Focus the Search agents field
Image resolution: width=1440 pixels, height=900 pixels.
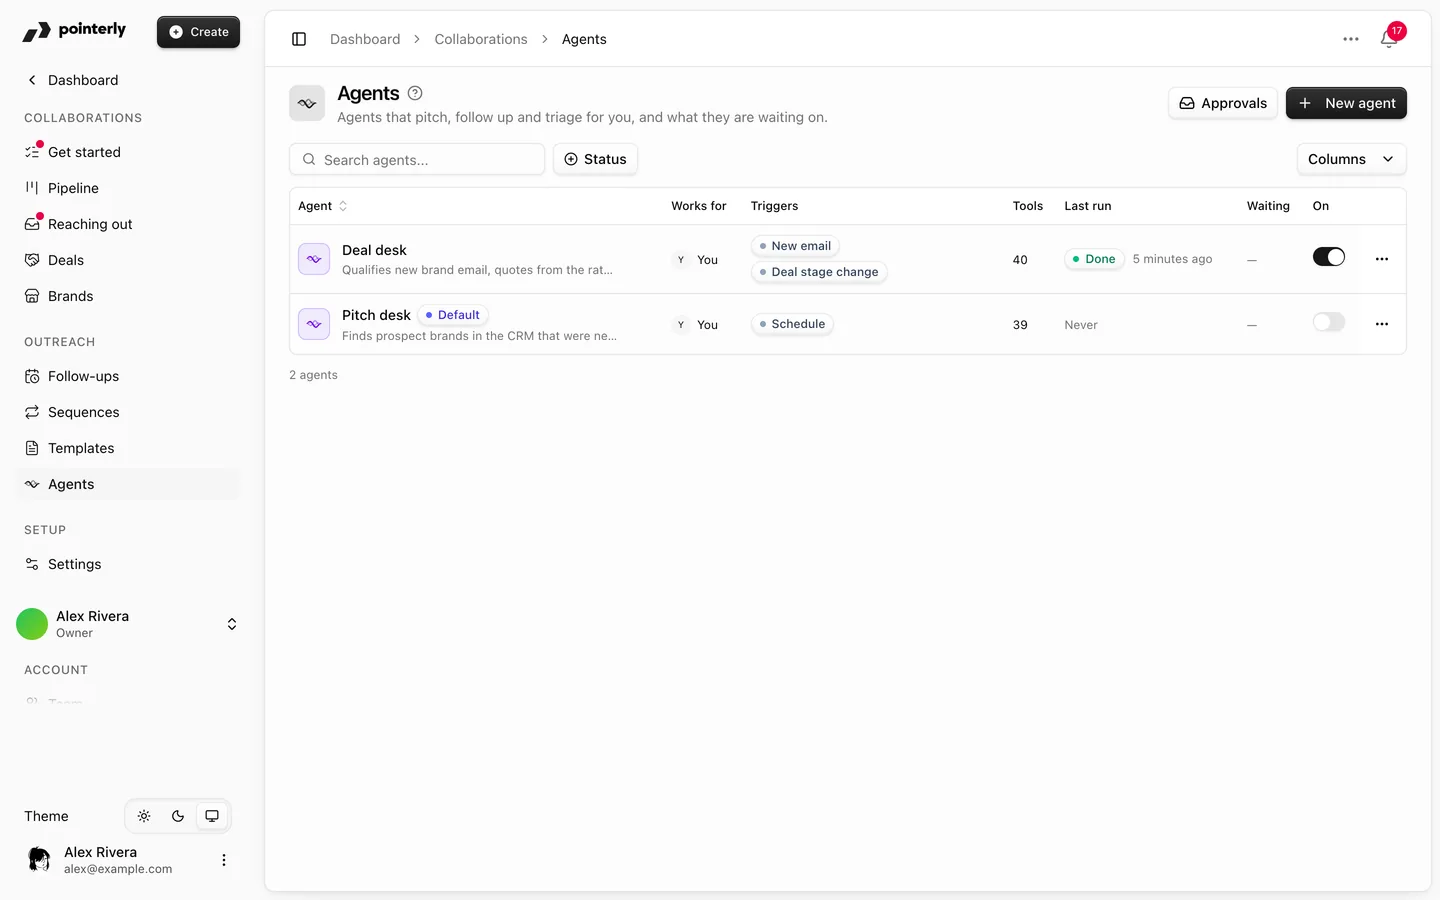coord(417,159)
